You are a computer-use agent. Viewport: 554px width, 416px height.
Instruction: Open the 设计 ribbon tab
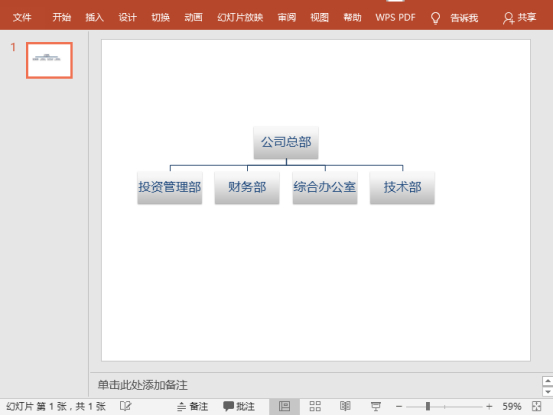pos(127,17)
